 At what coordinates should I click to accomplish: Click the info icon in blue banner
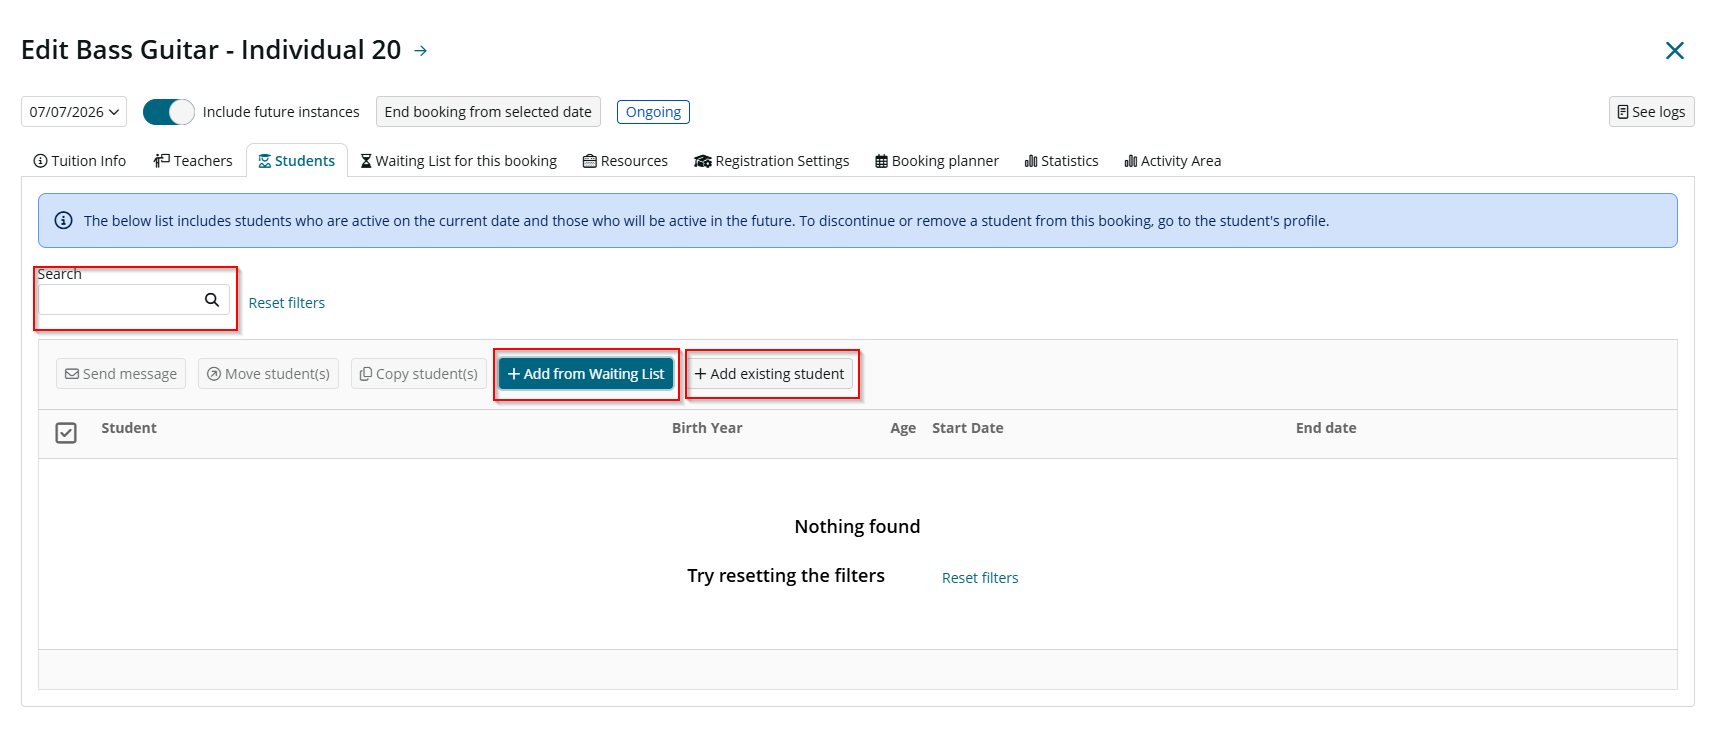(63, 221)
